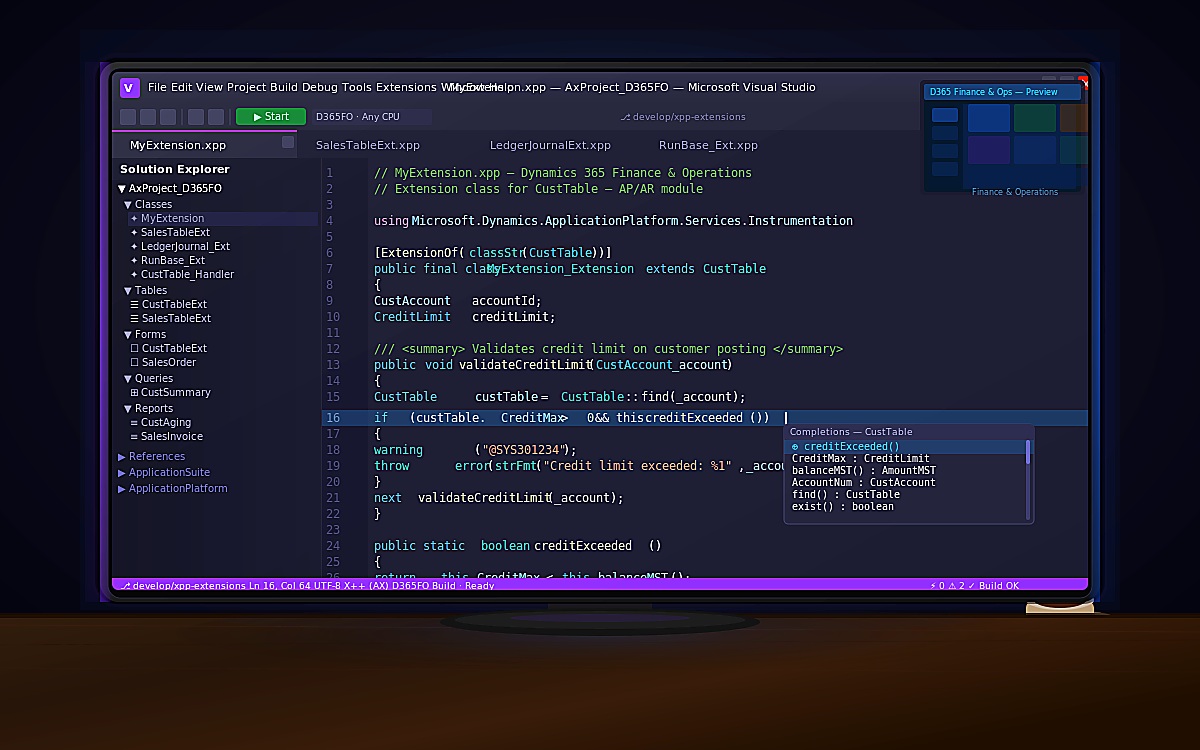
Task: Choose creditExceeded() from the completions list
Action: coord(907,447)
